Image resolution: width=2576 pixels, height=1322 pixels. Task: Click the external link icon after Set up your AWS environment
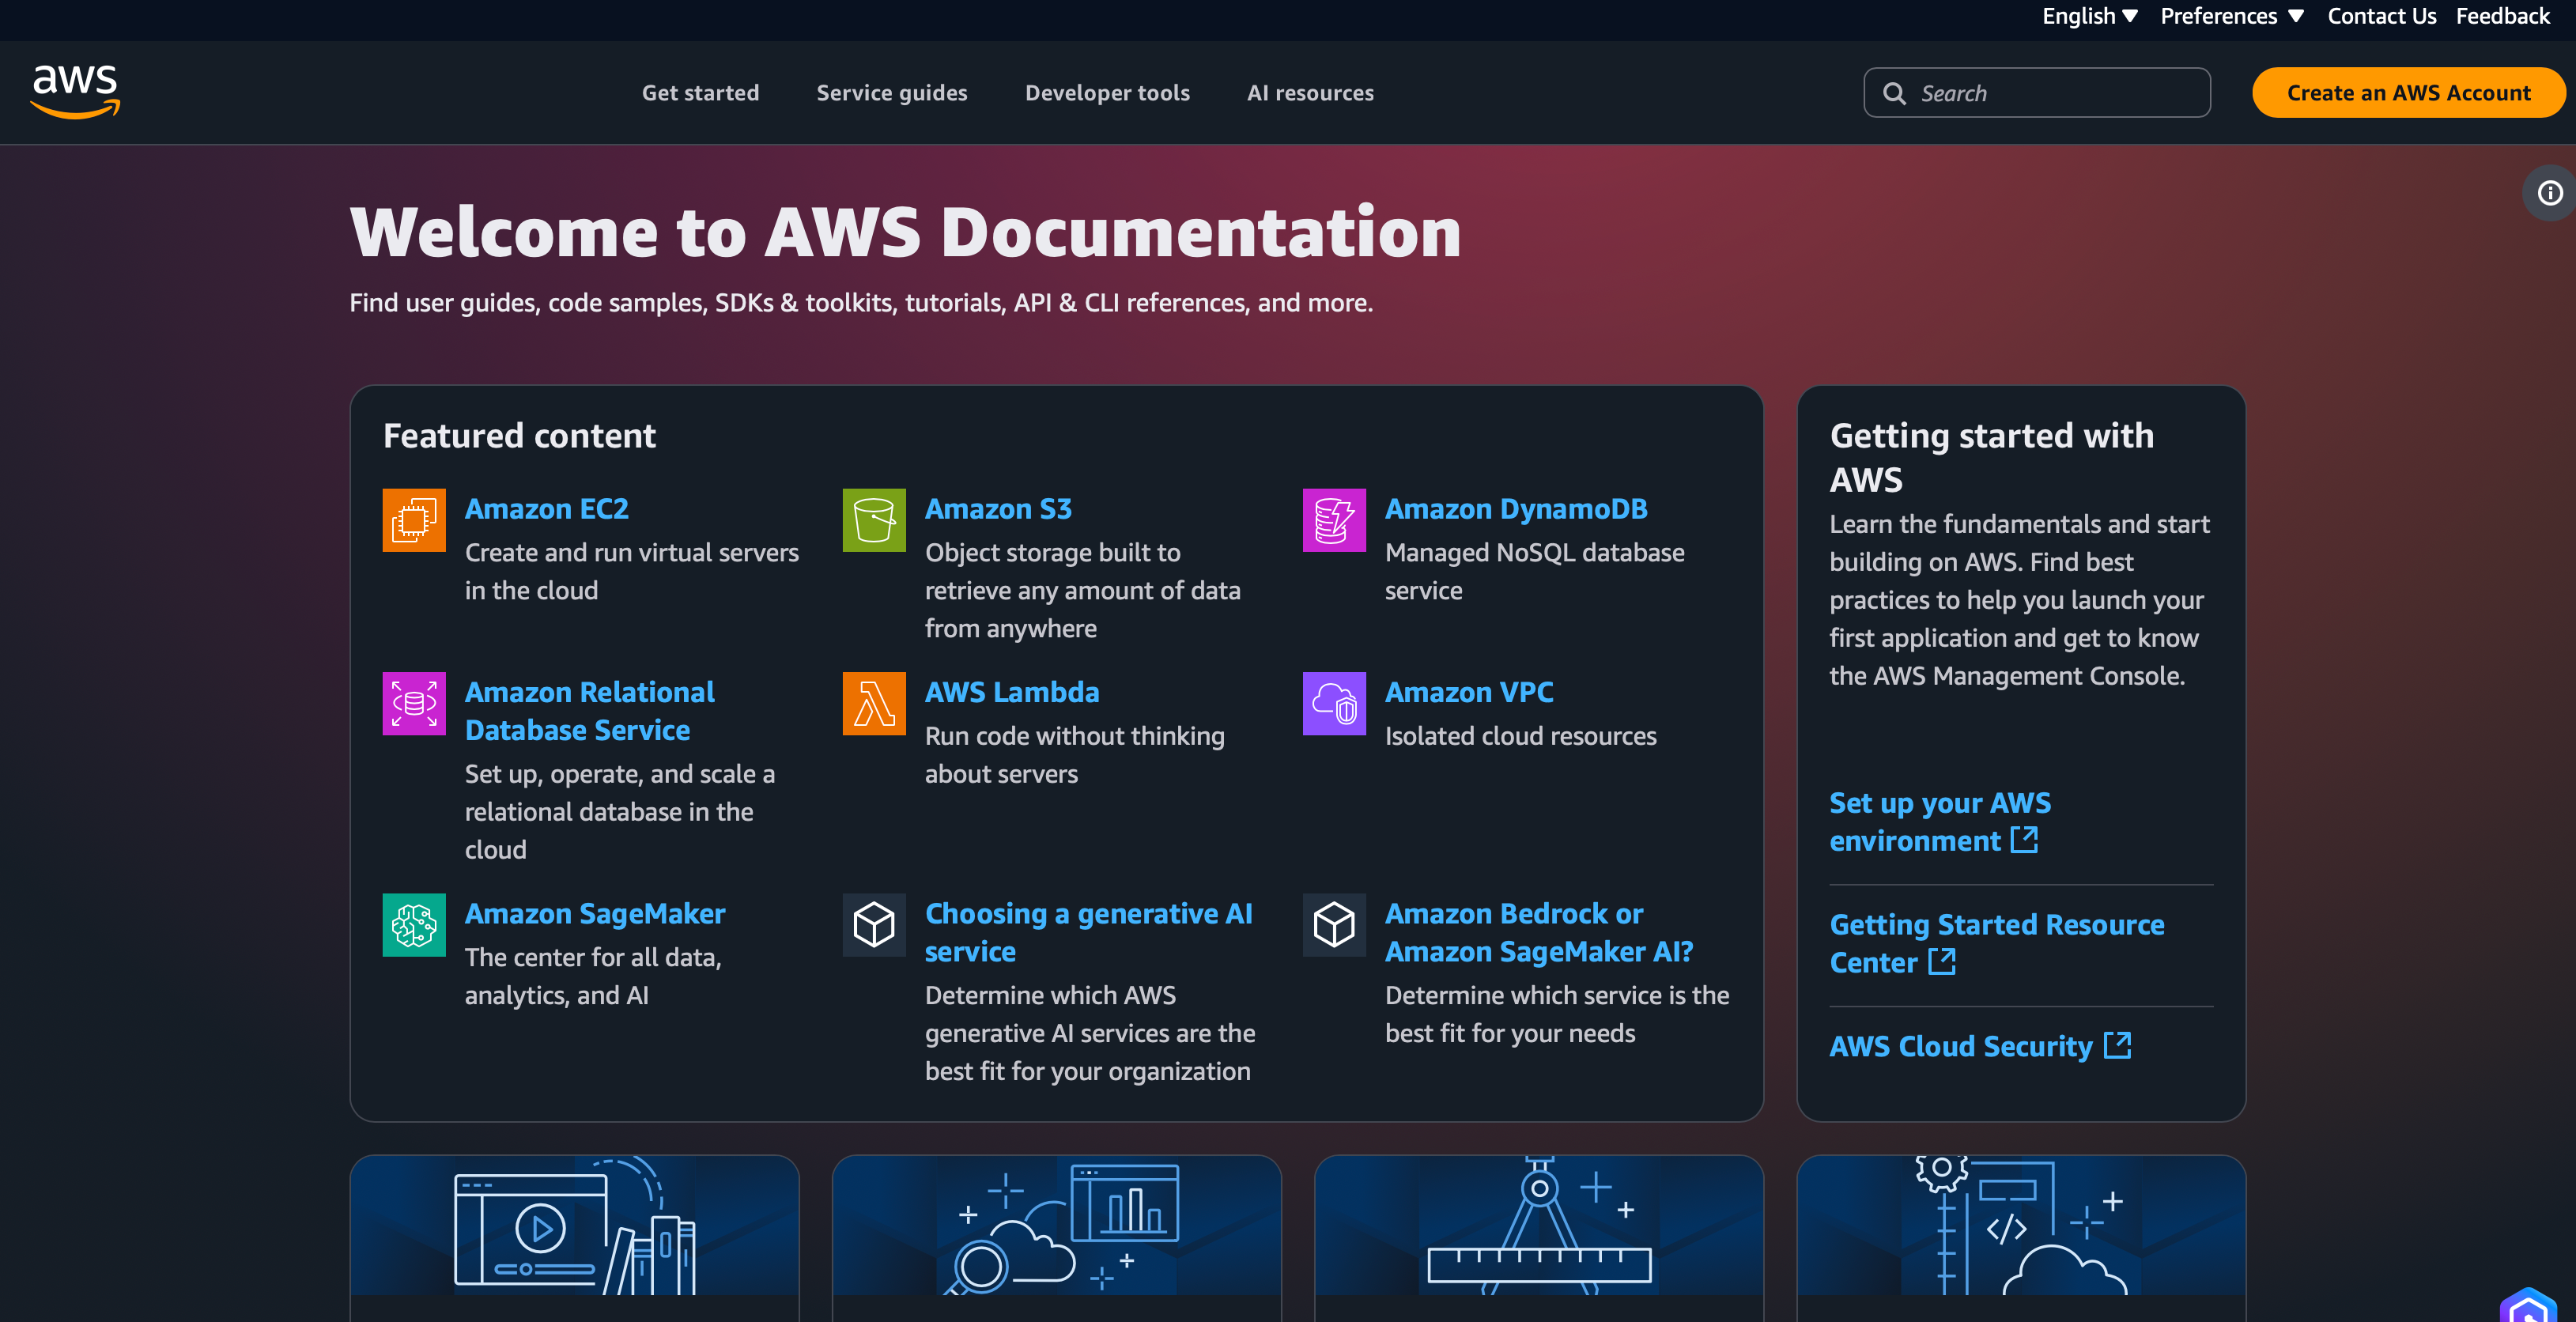point(2024,840)
